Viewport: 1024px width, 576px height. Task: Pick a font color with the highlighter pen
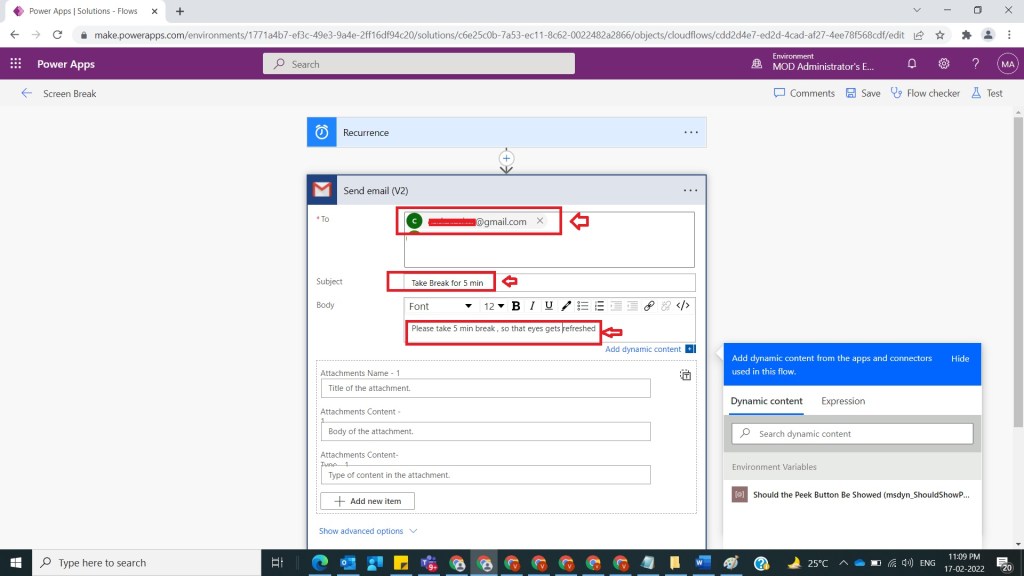566,306
